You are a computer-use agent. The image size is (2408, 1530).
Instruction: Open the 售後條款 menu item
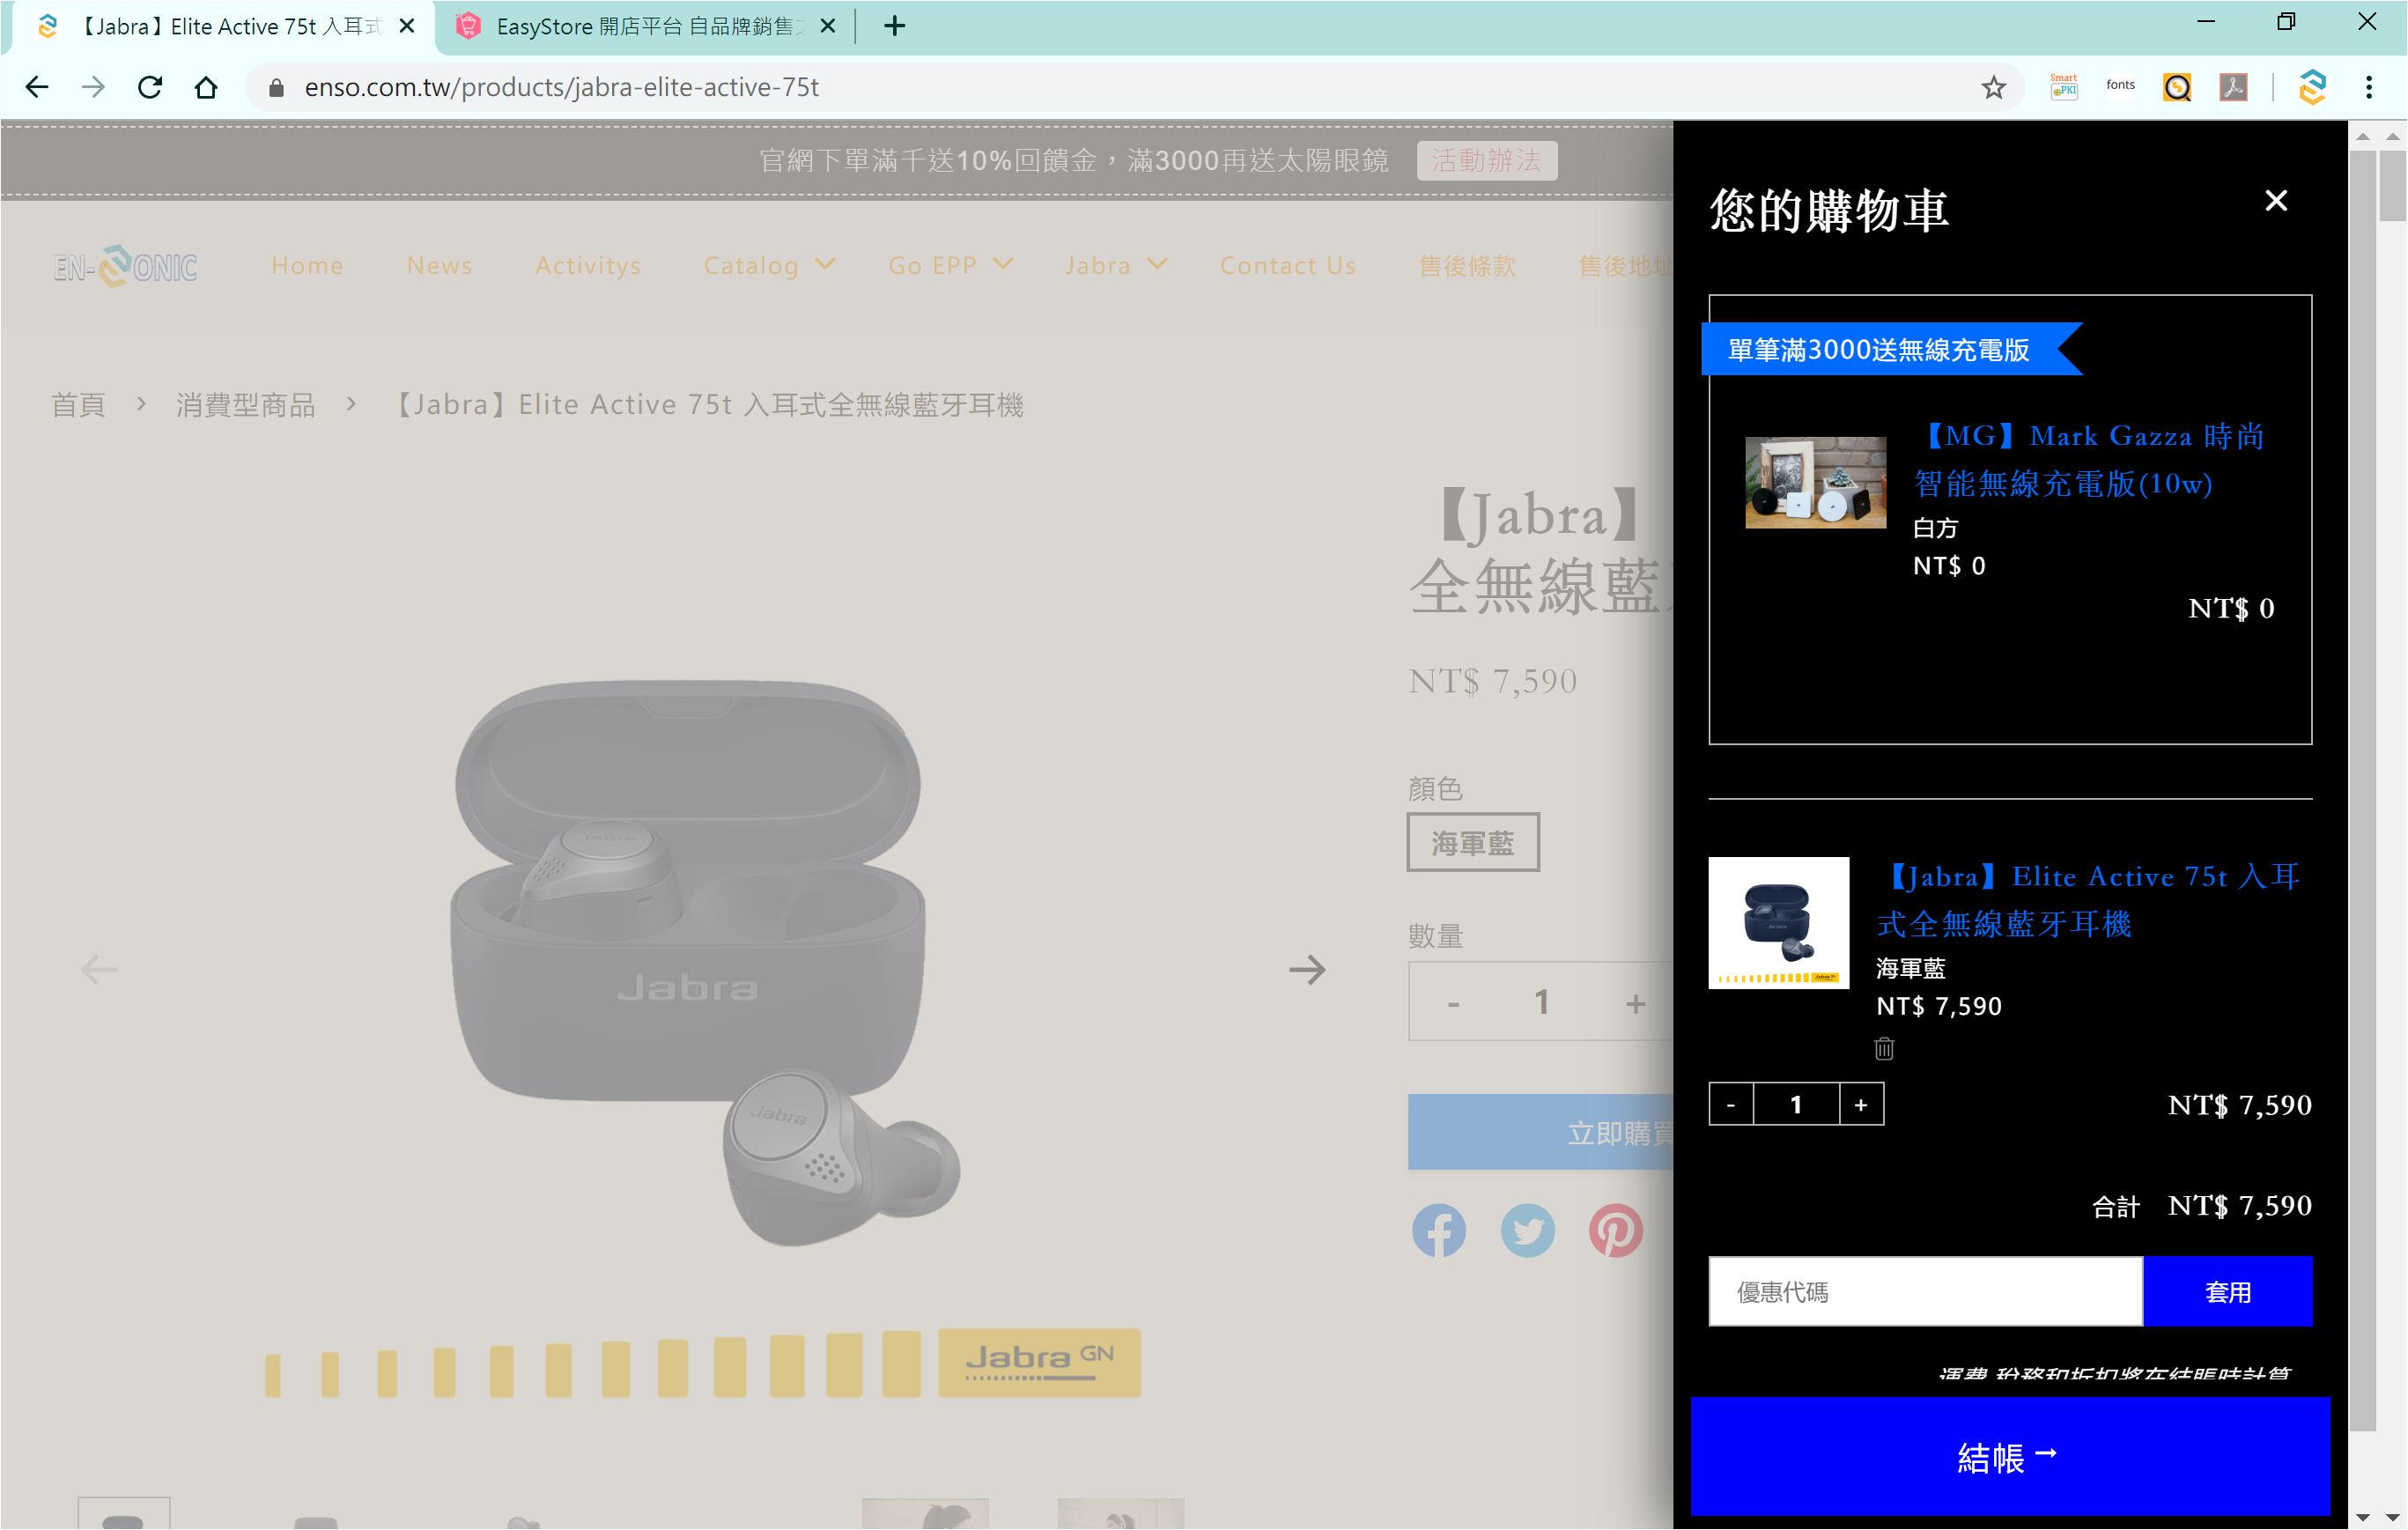[x=1467, y=266]
